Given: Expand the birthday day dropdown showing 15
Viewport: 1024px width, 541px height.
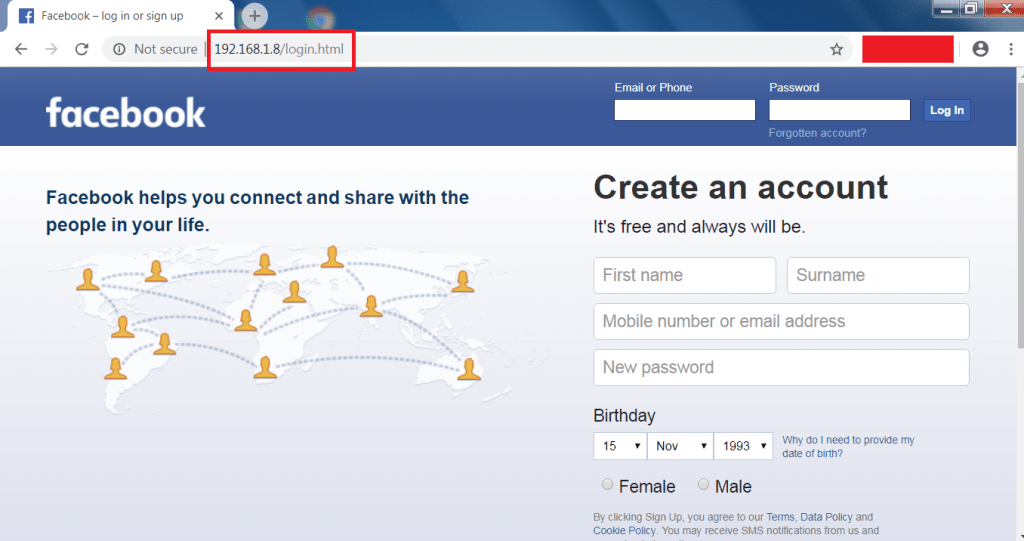Looking at the screenshot, I should (620, 446).
